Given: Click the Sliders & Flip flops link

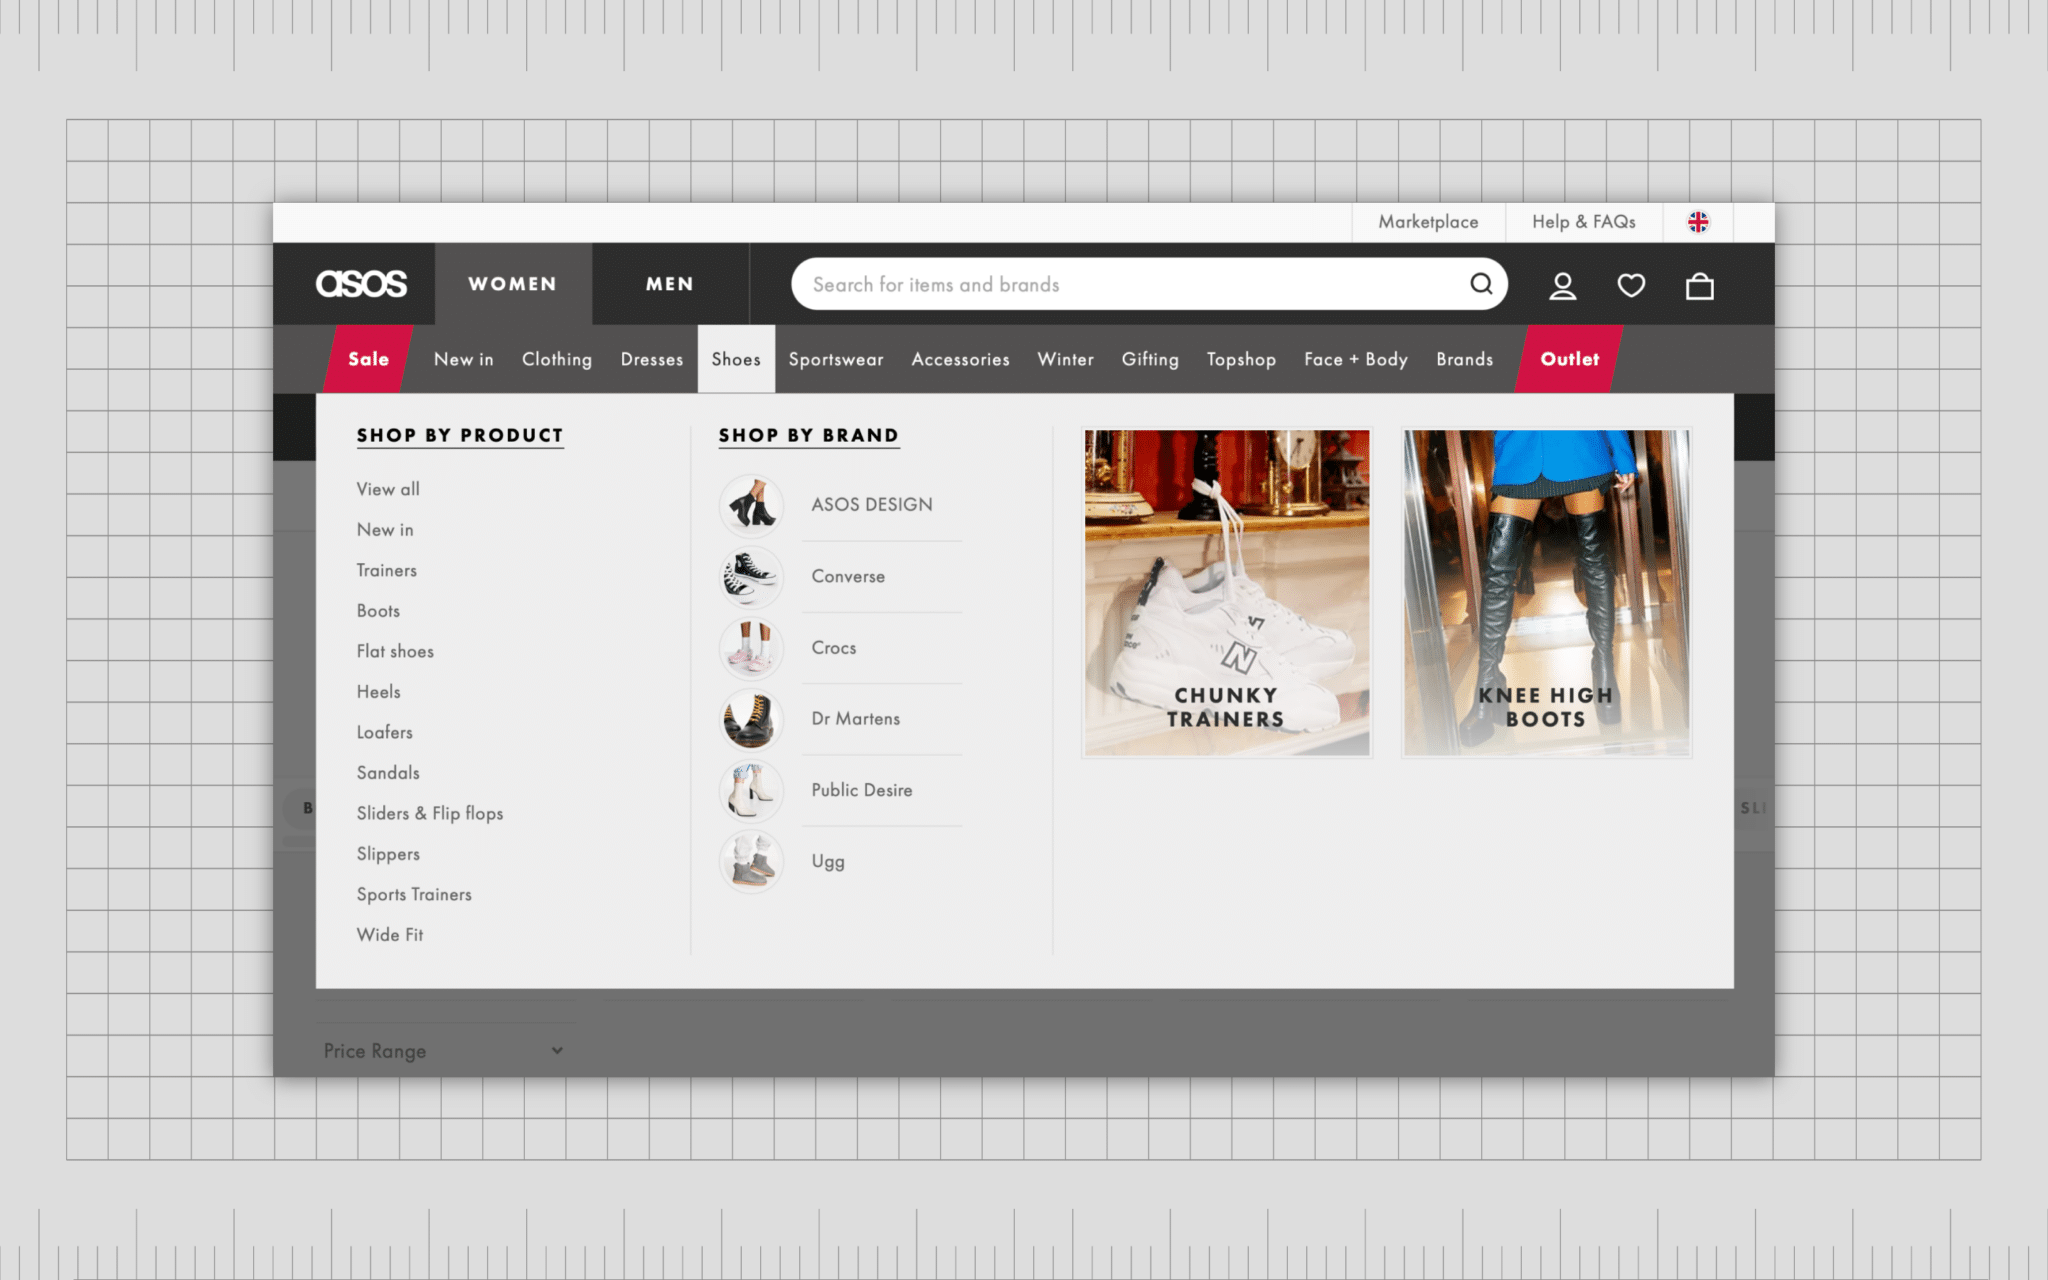Looking at the screenshot, I should 430,813.
